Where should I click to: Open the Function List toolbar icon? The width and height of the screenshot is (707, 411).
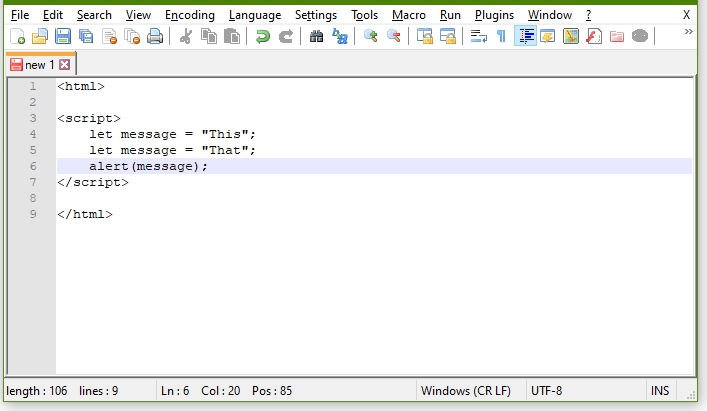click(594, 36)
